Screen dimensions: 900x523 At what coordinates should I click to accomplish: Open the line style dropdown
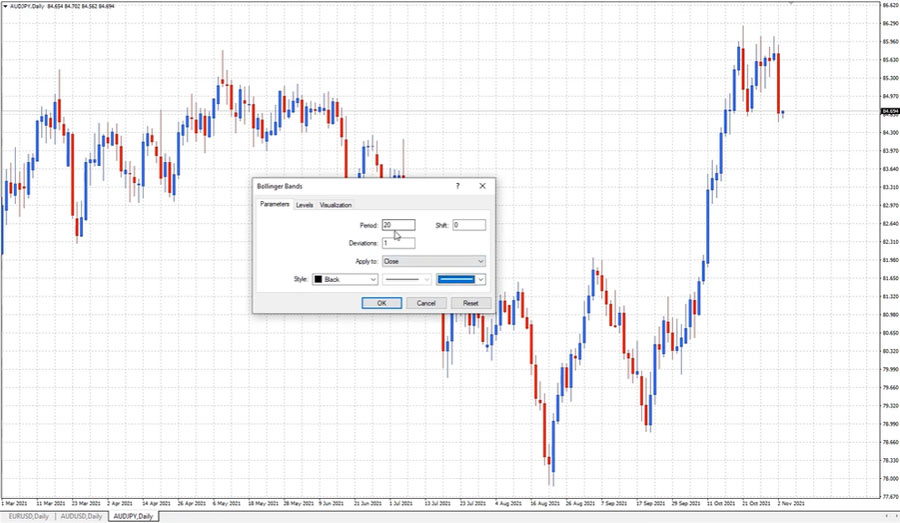coord(408,280)
